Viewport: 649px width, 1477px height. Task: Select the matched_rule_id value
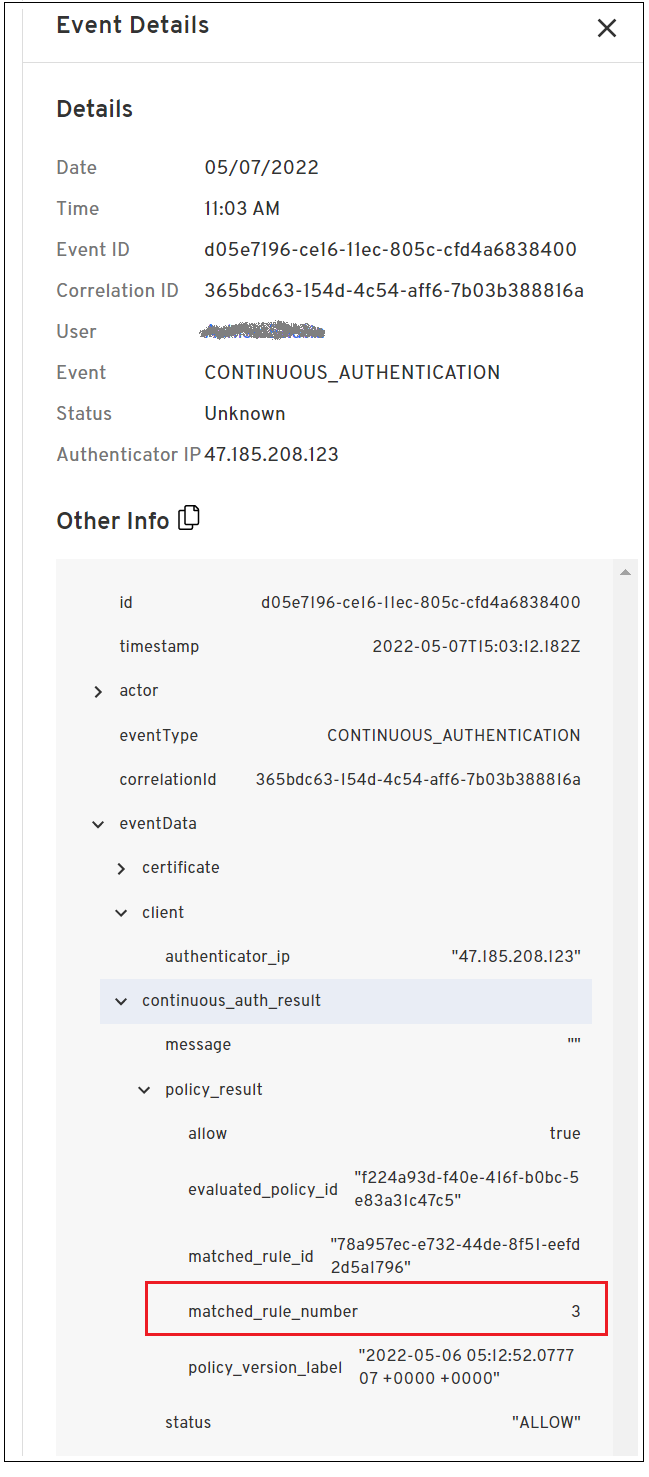(455, 1255)
